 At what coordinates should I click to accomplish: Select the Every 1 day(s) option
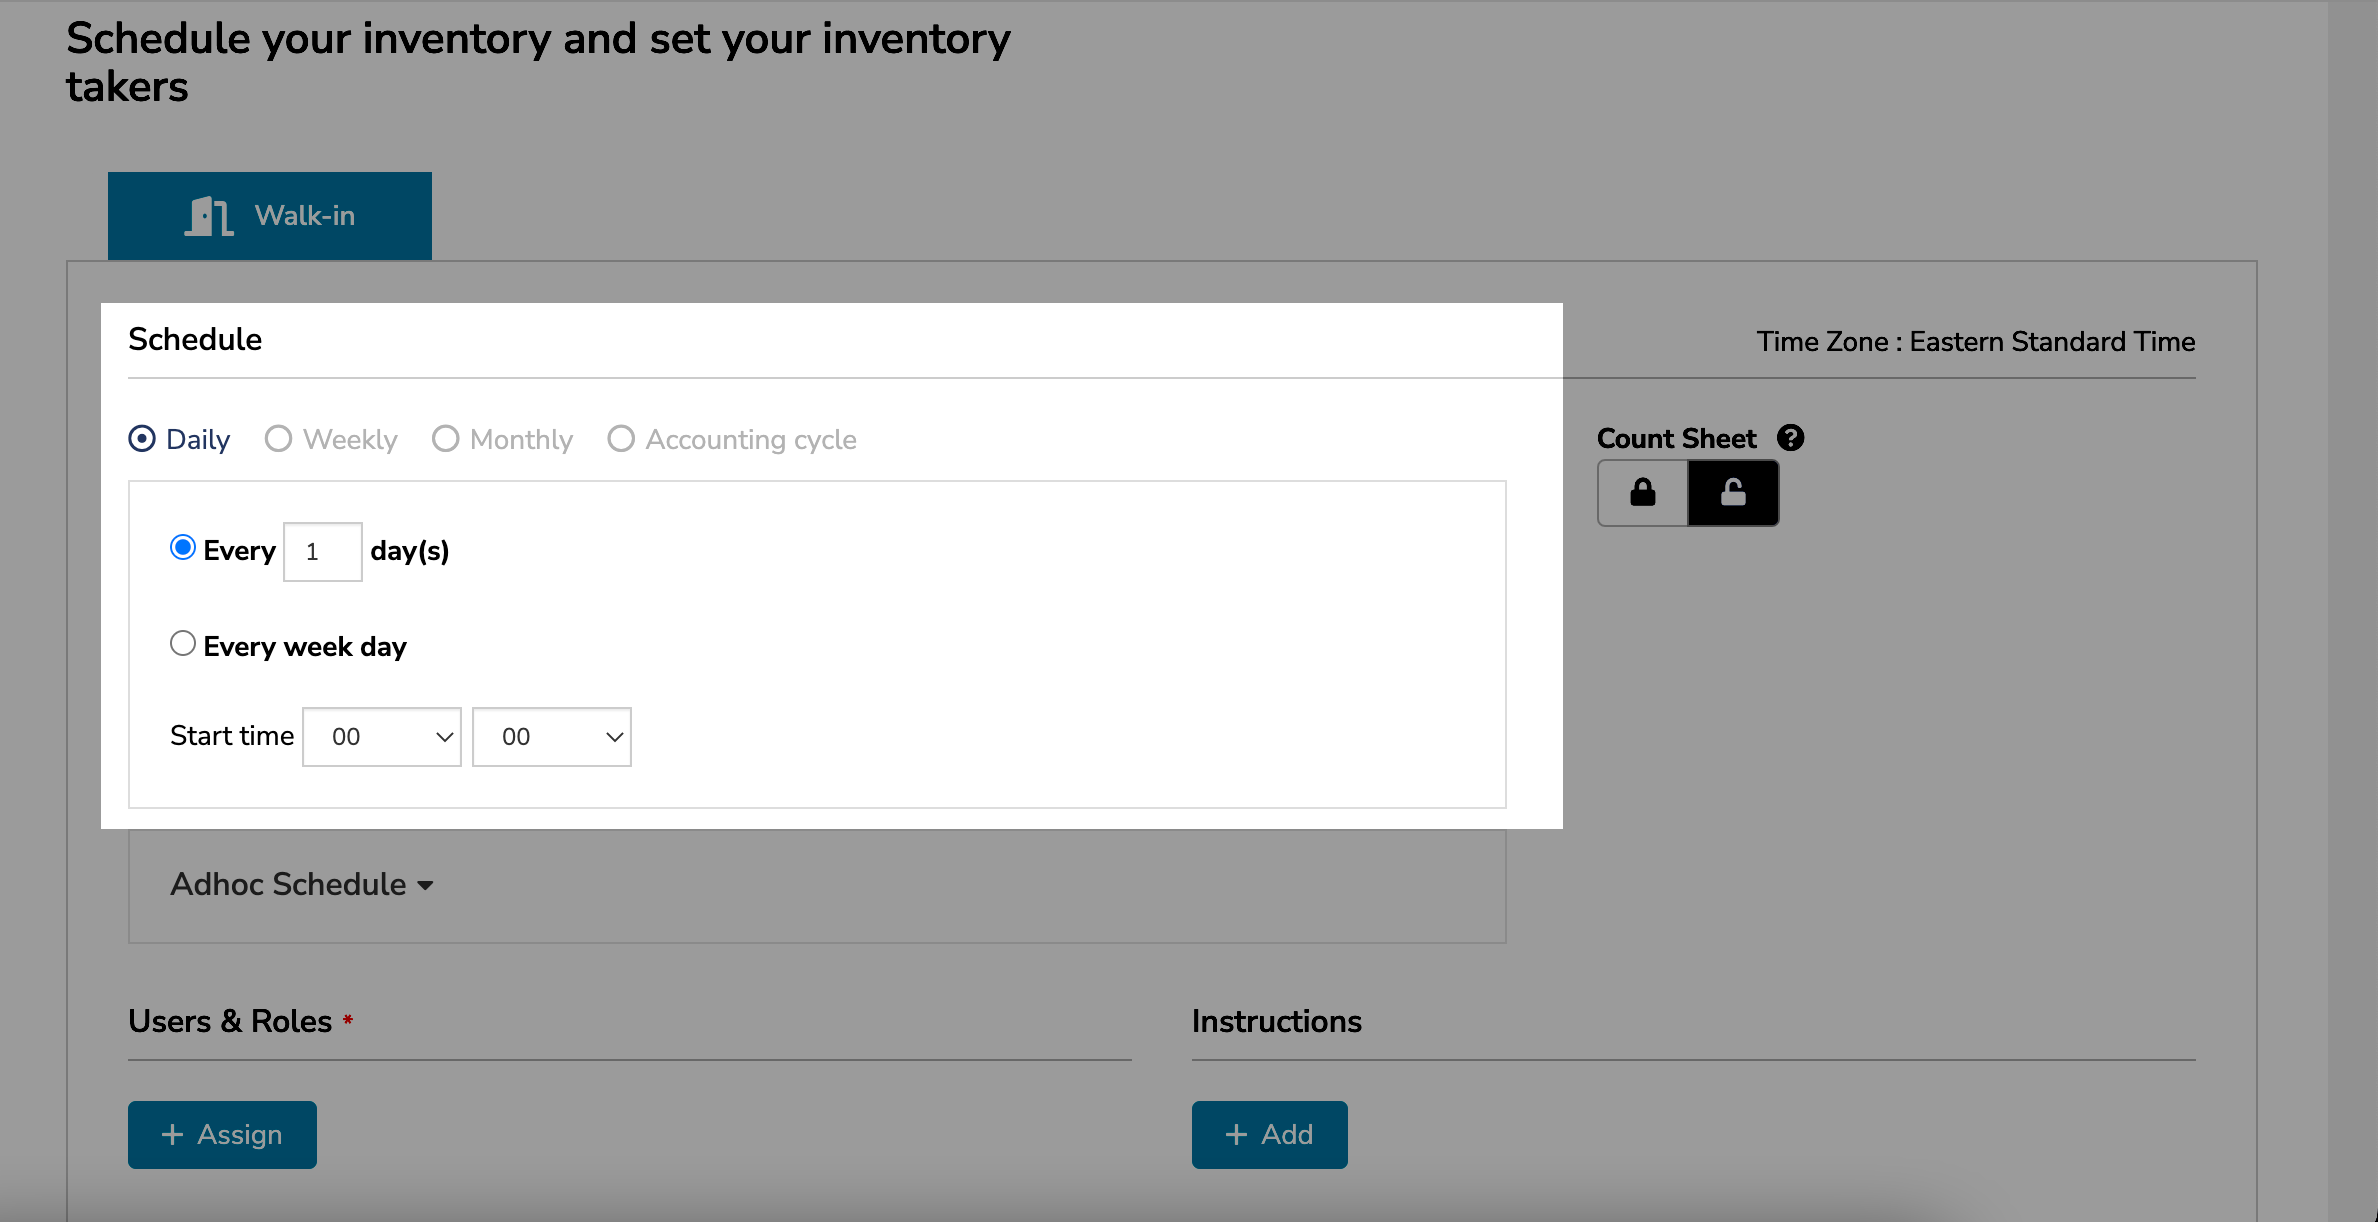pyautogui.click(x=182, y=547)
